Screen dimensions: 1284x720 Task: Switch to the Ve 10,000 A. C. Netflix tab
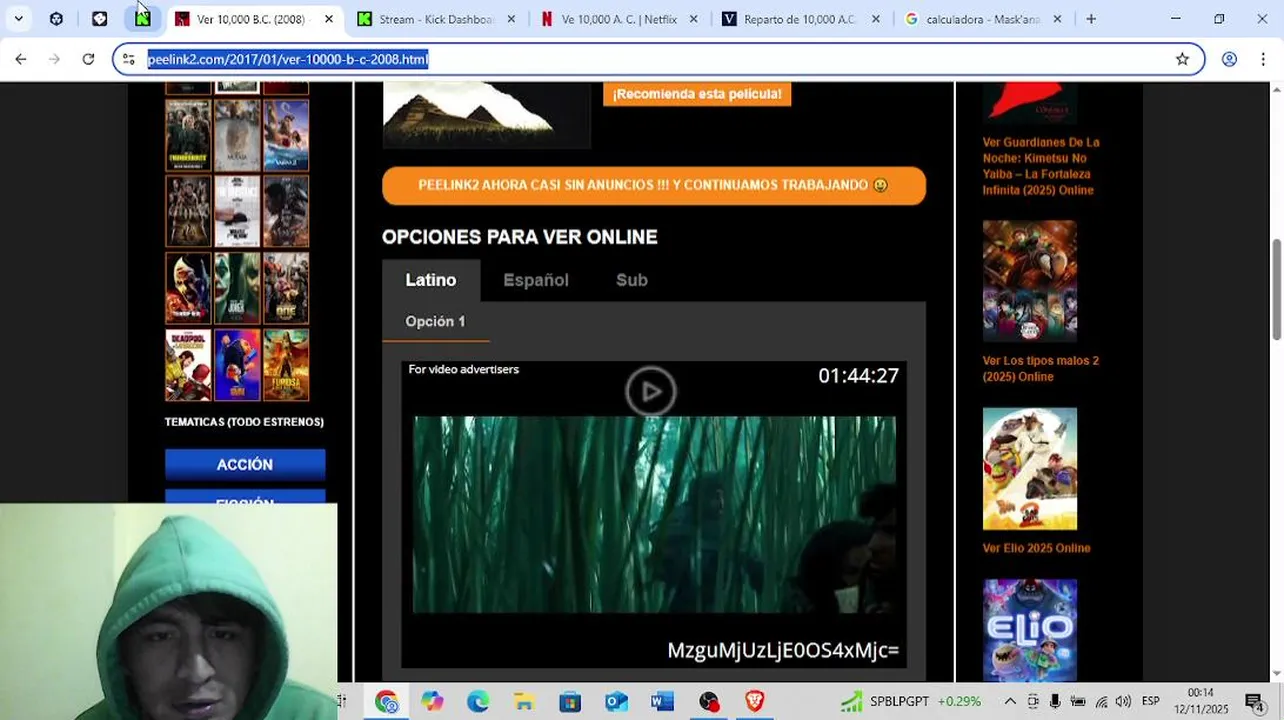[x=619, y=19]
